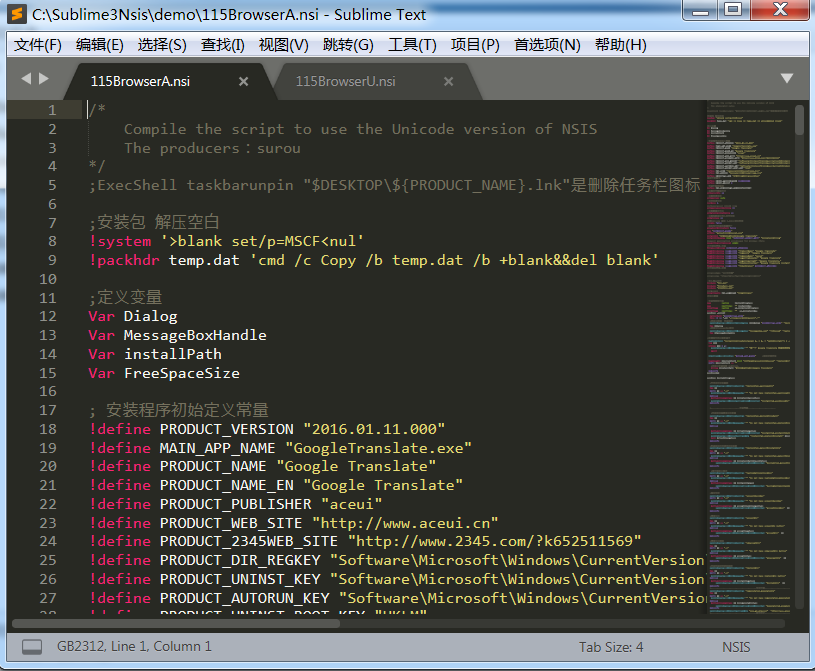This screenshot has width=815, height=671.
Task: Click 'MAIN_APP_NAME' define name
Action: [x=217, y=448]
